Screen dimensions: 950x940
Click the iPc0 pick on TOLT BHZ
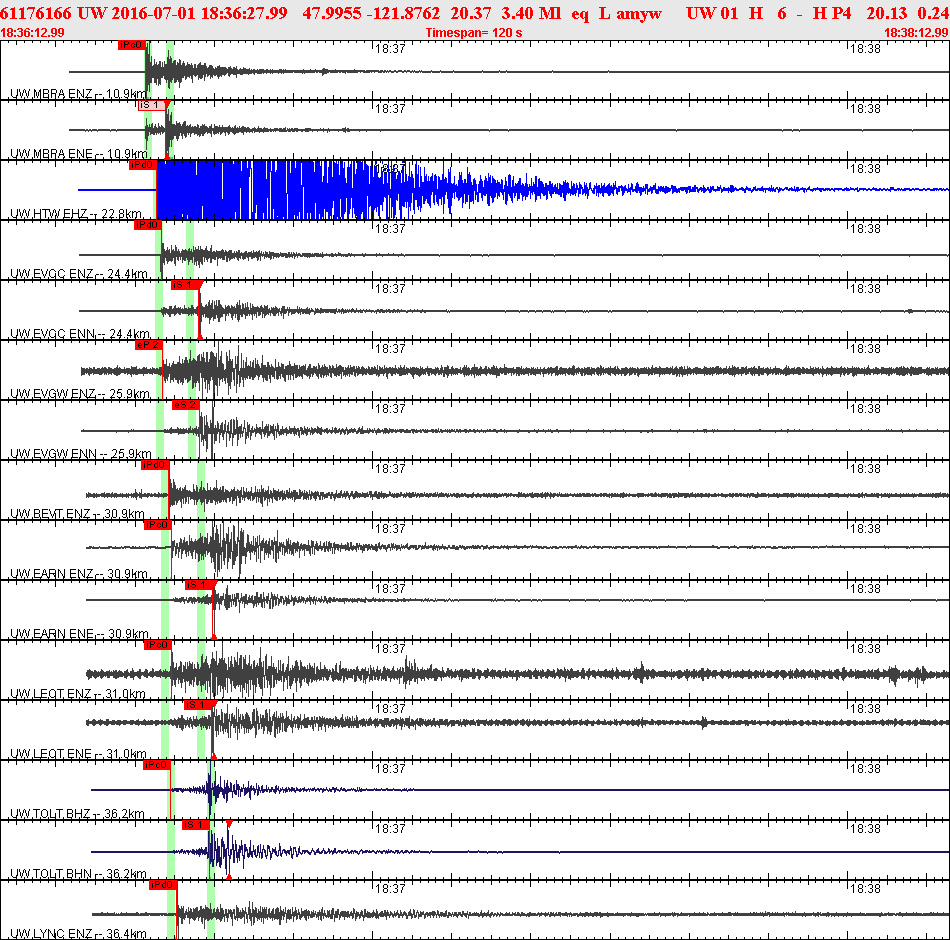(x=156, y=765)
